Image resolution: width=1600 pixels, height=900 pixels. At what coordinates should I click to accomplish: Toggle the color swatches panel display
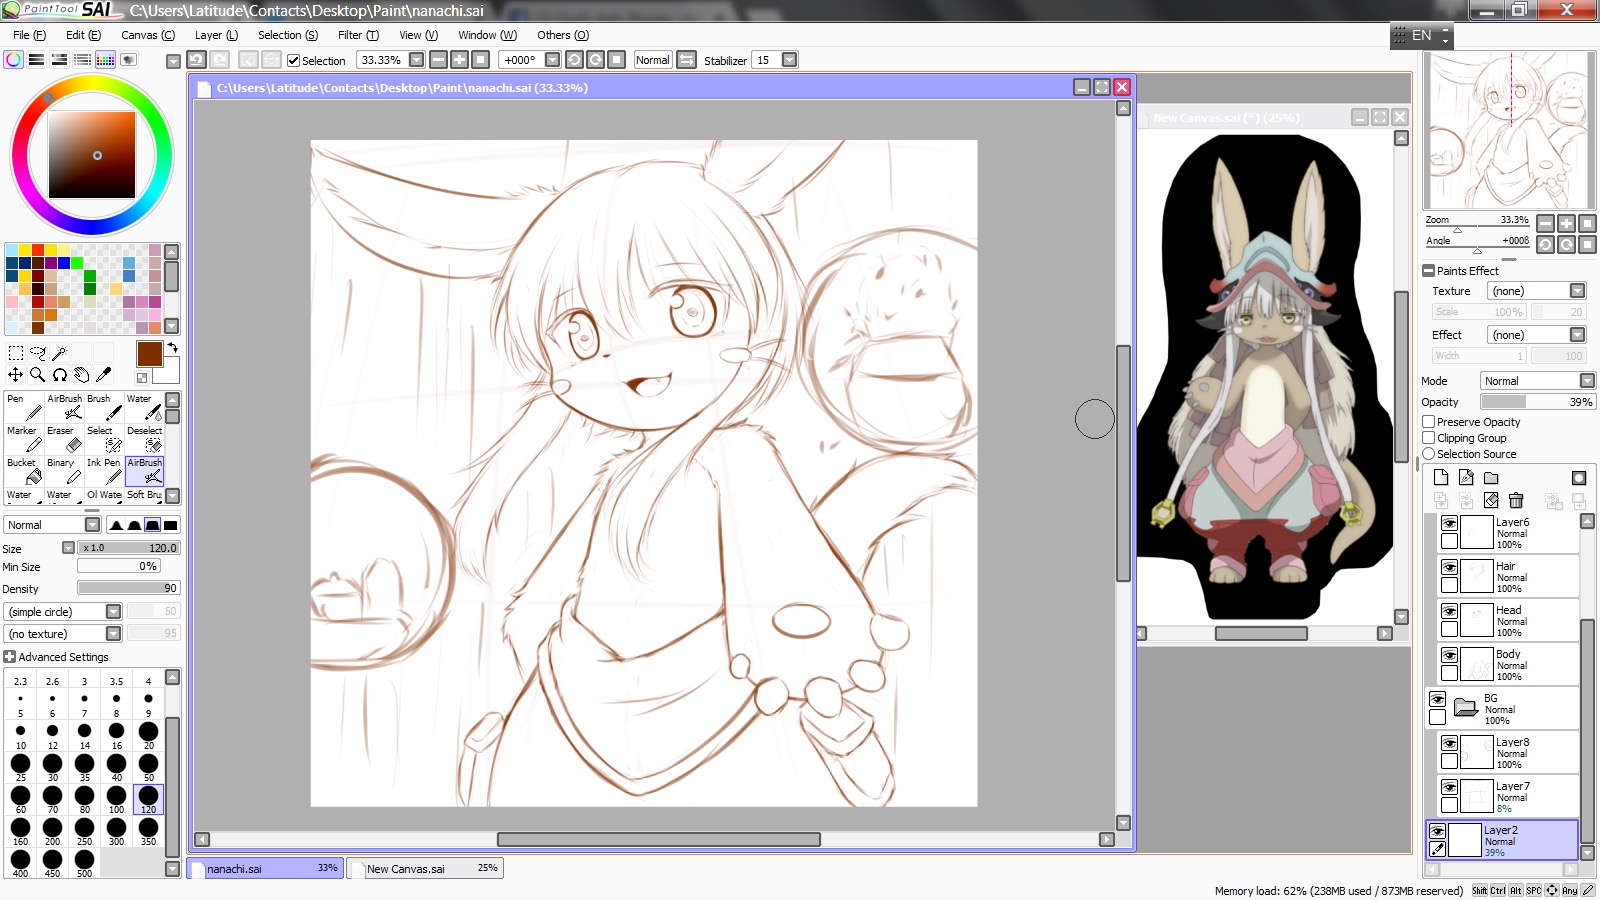(105, 60)
